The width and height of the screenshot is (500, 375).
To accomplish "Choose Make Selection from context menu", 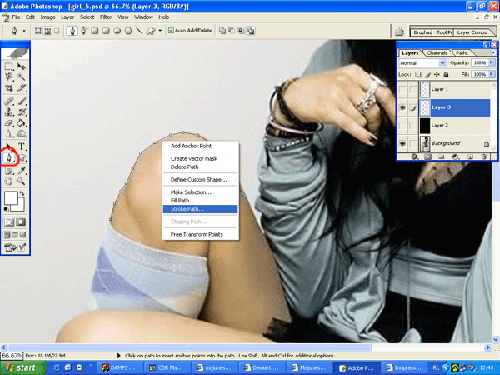I will 200,192.
